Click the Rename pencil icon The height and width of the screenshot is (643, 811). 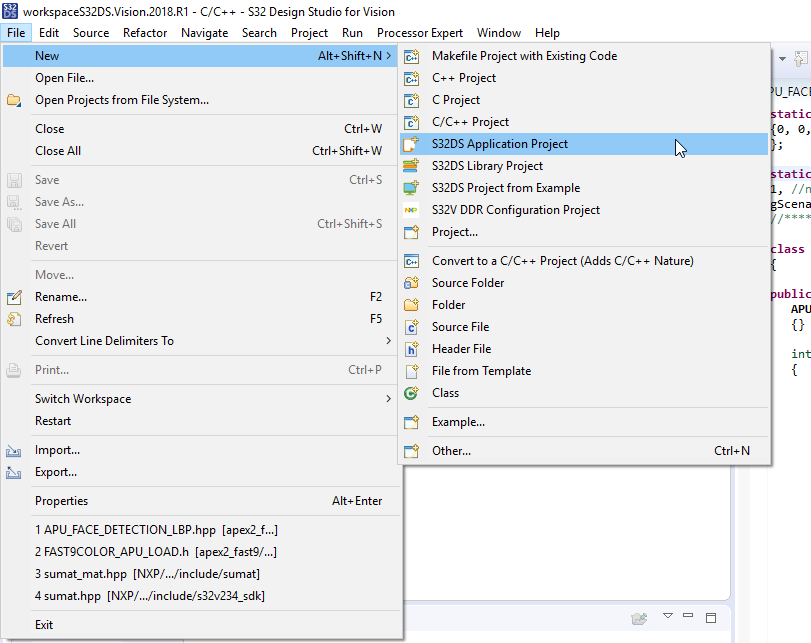tap(14, 297)
